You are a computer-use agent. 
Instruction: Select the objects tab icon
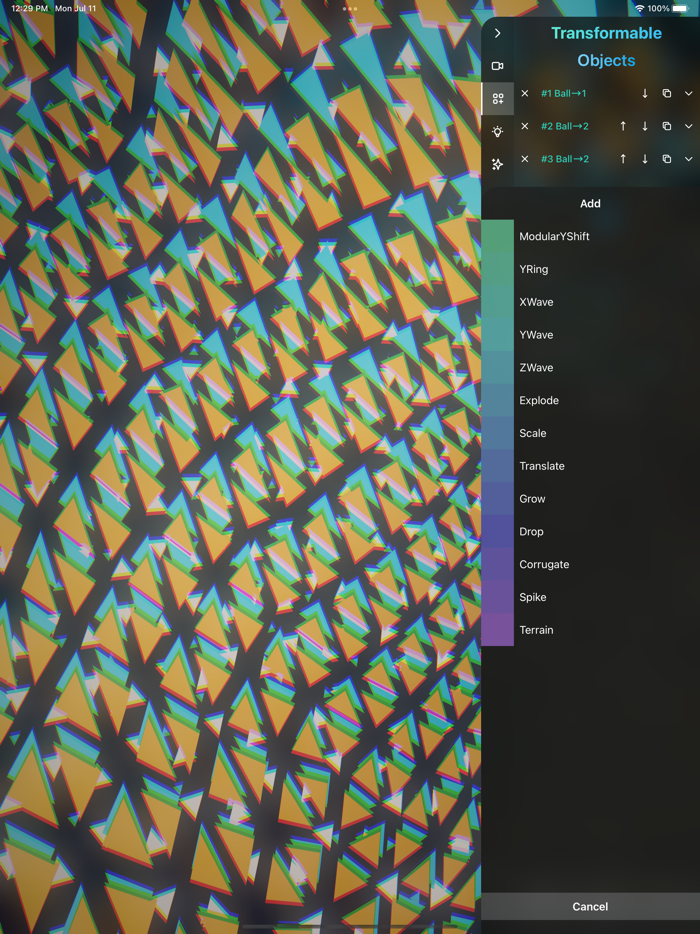[497, 99]
